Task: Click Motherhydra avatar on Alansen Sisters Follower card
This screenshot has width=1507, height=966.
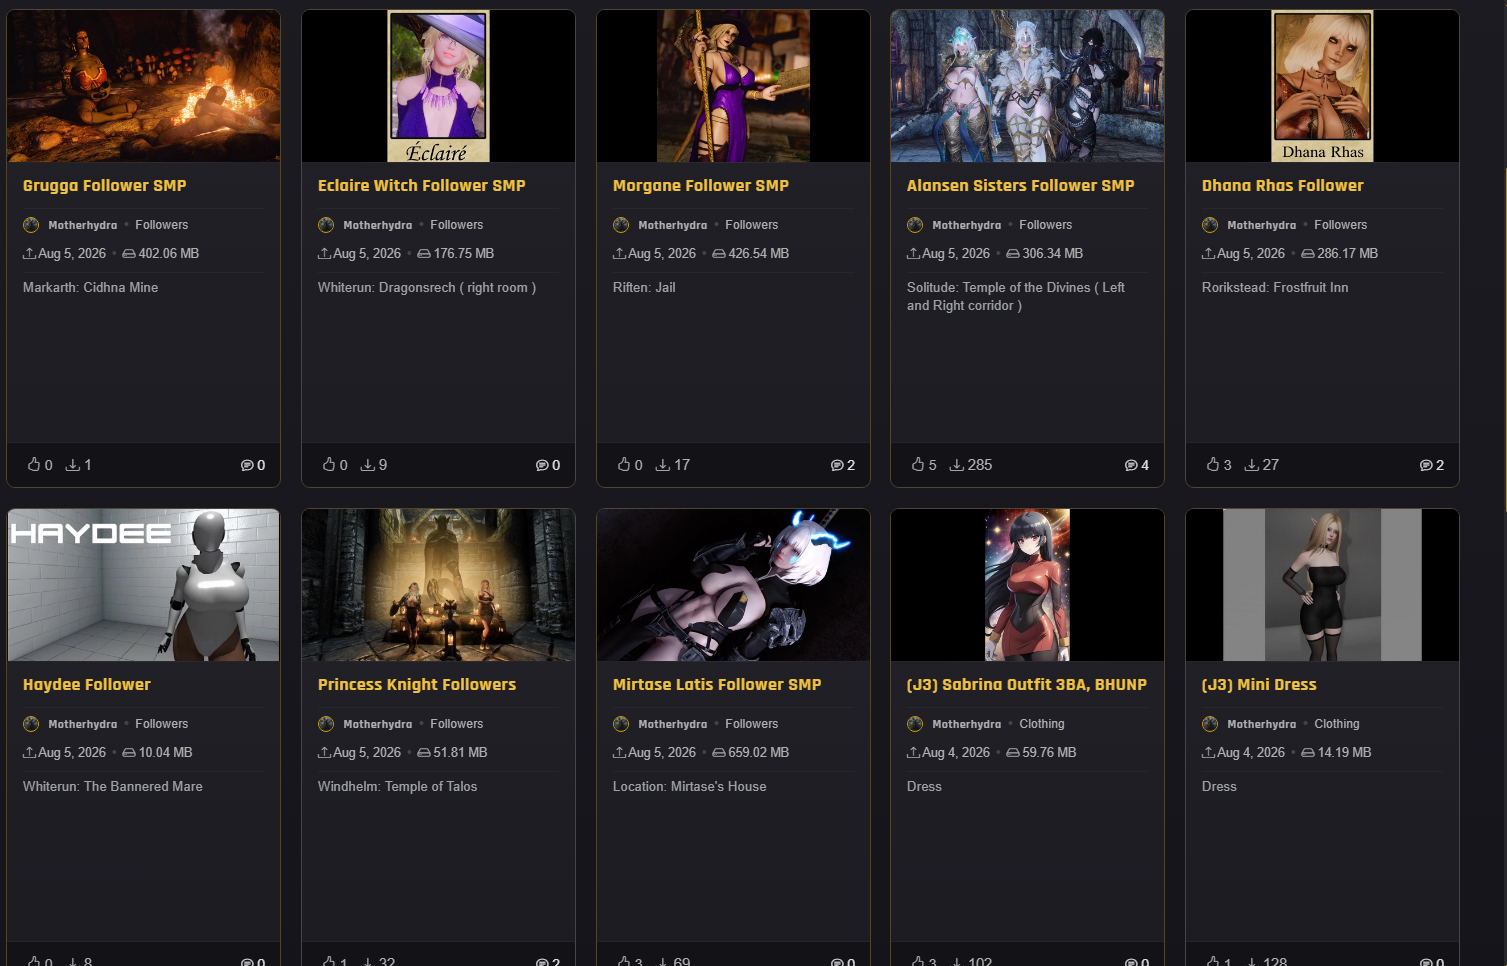Action: pos(915,225)
